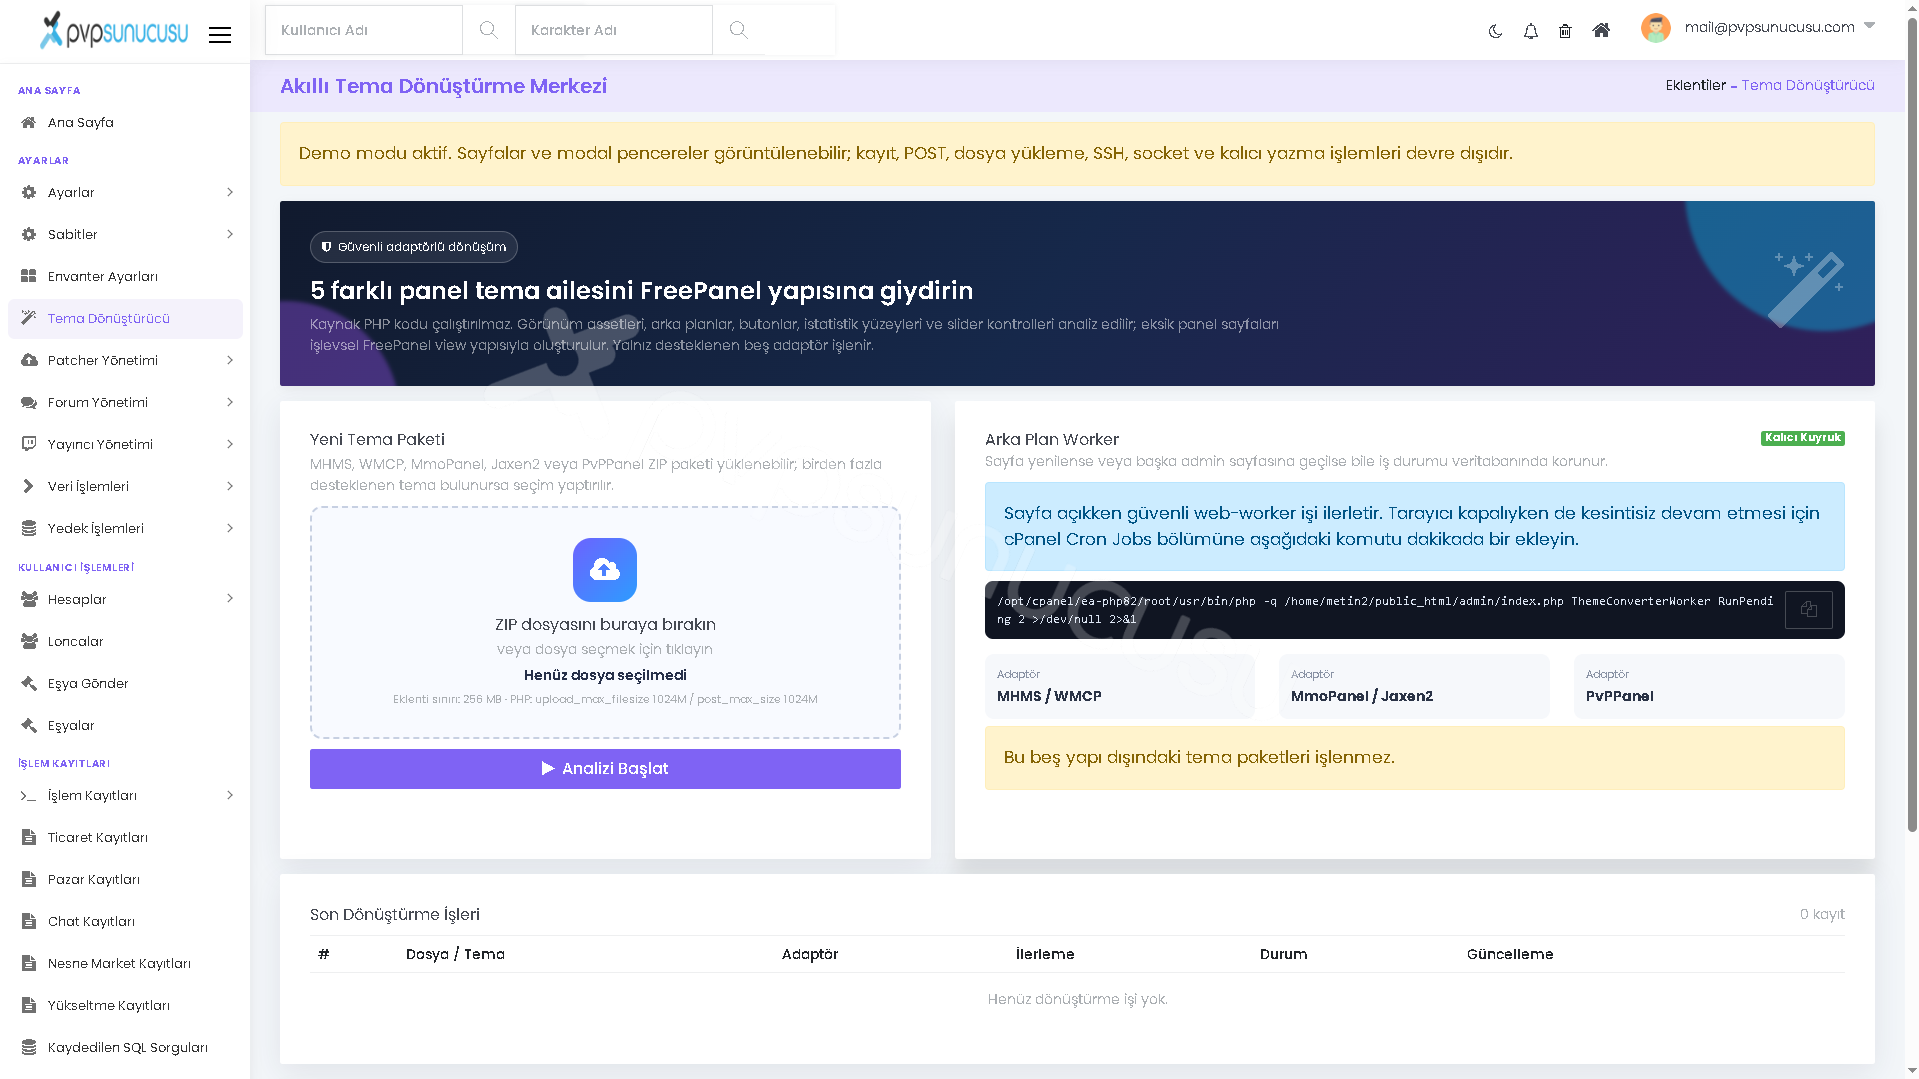1919x1079 pixels.
Task: Click the Yedek İşlemleri database icon
Action: [x=29, y=529]
